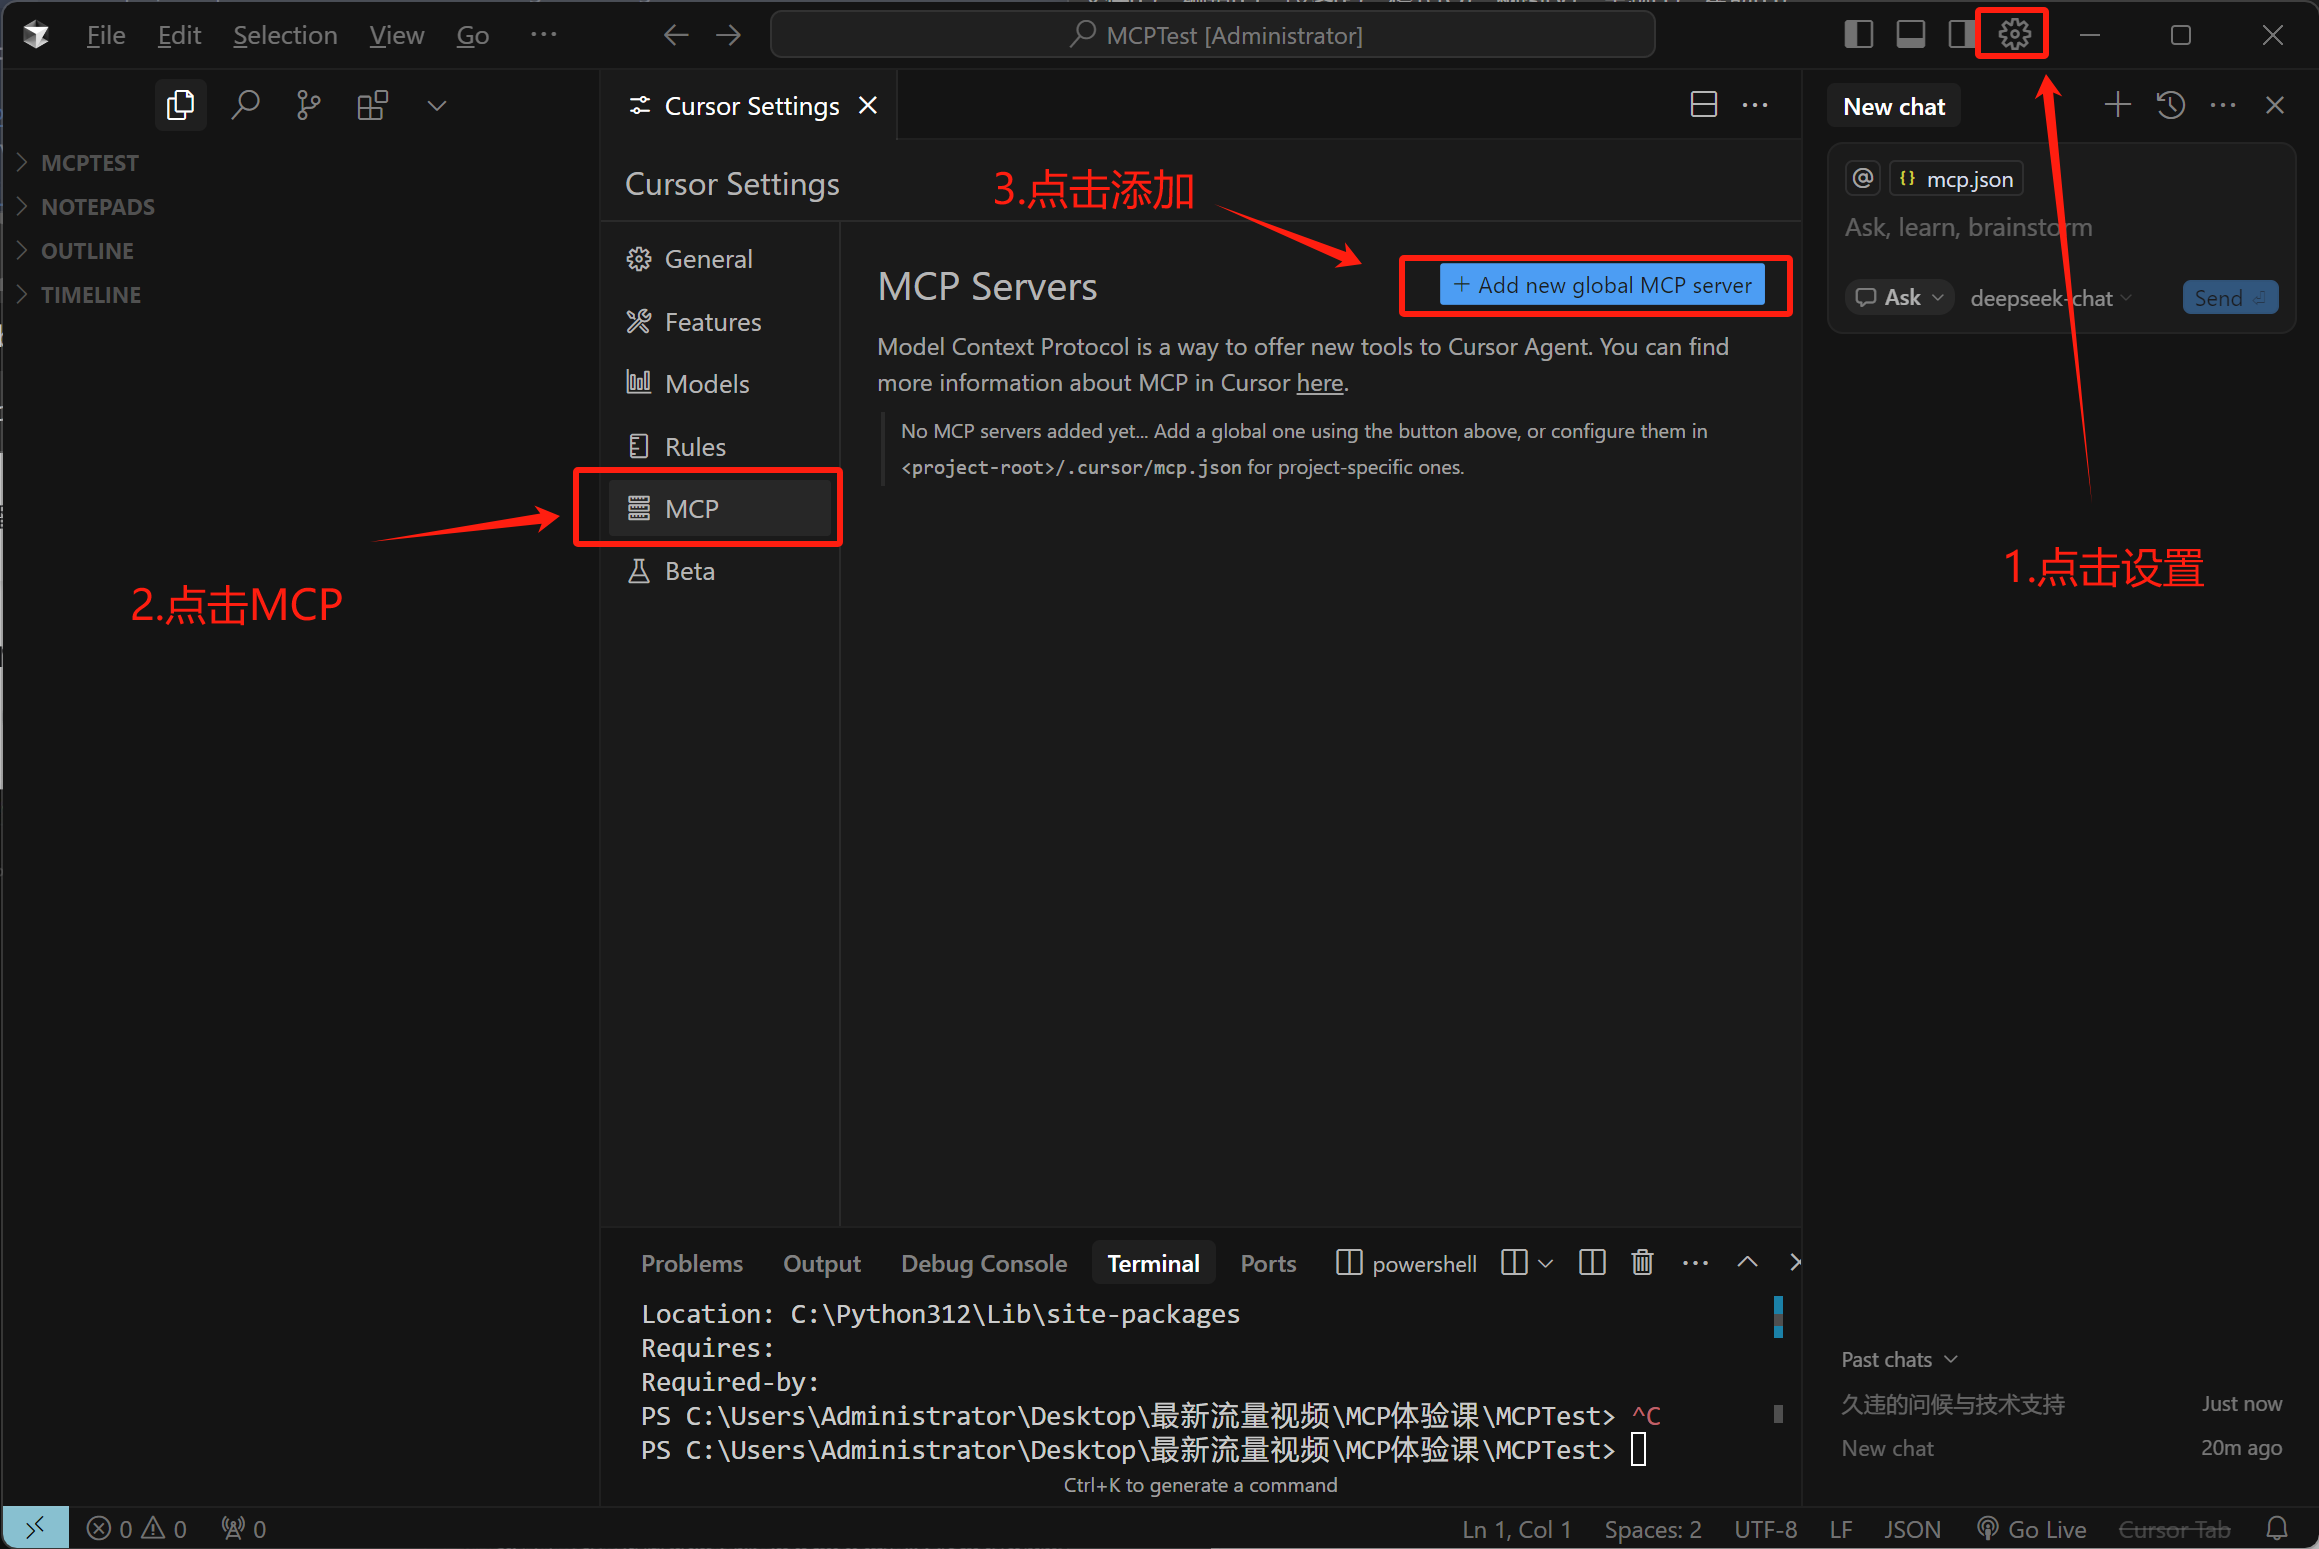Screen dimensions: 2319x1549
Task: Split the terminal panel icon
Action: coord(1592,1263)
